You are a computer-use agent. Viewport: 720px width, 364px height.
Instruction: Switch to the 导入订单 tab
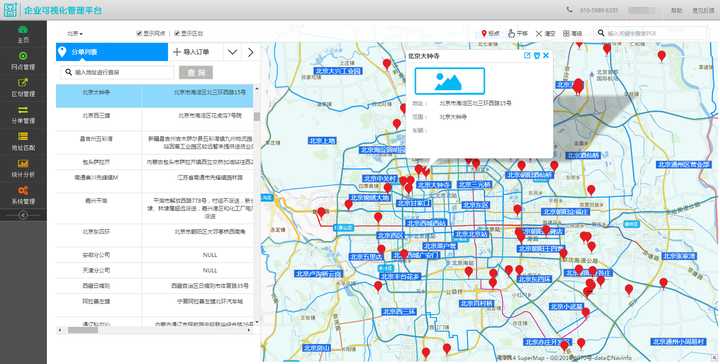pyautogui.click(x=195, y=52)
